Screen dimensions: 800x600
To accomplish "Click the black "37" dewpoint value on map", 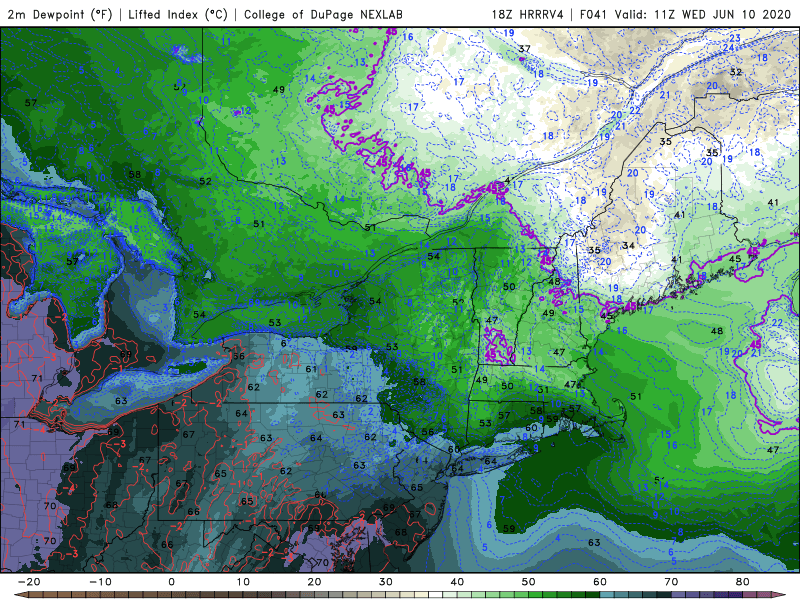I will coord(524,49).
